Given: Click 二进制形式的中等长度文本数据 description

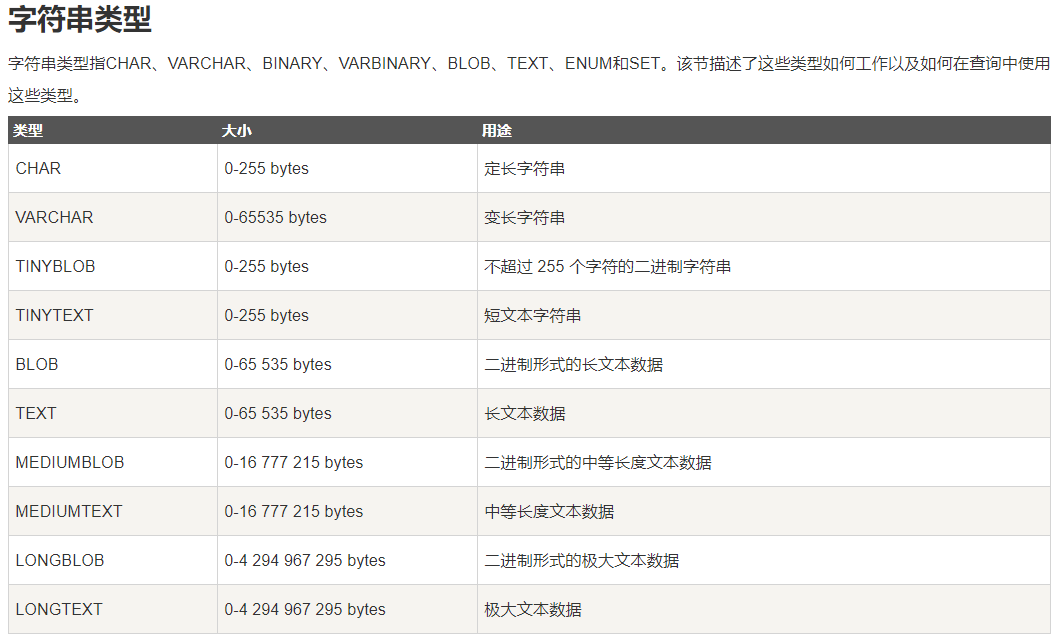Looking at the screenshot, I should click(598, 463).
